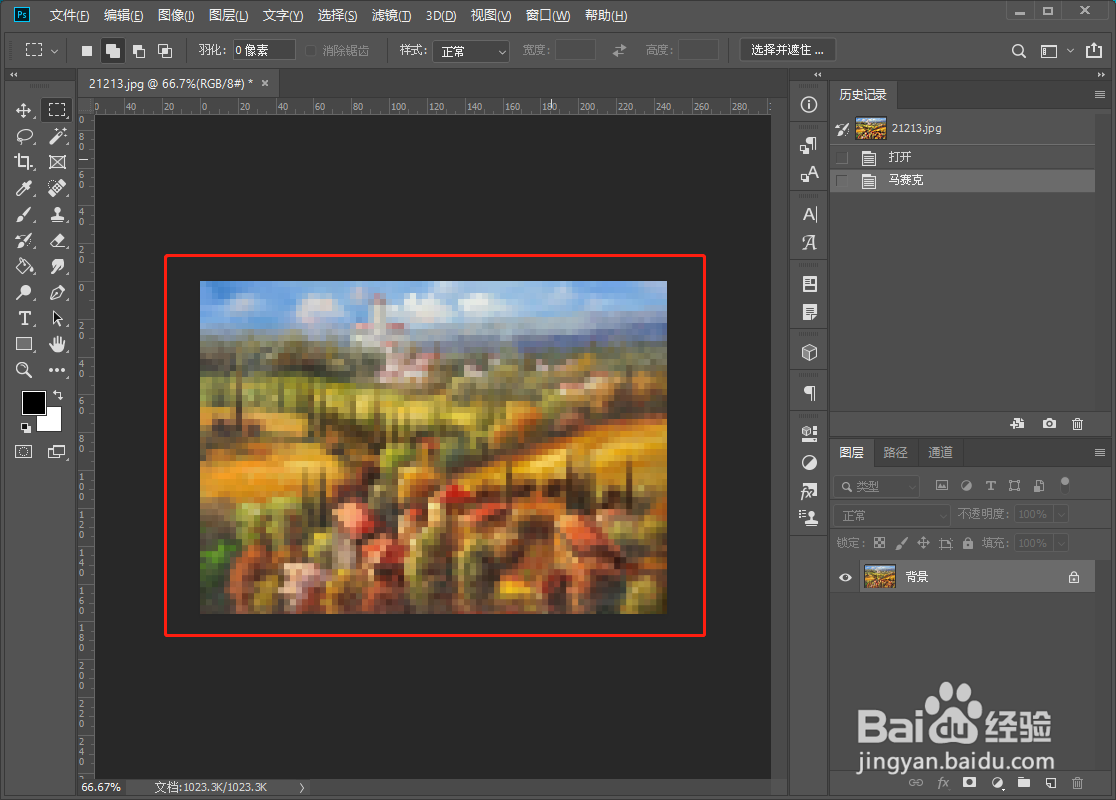Select the Lasso tool

tap(25, 136)
